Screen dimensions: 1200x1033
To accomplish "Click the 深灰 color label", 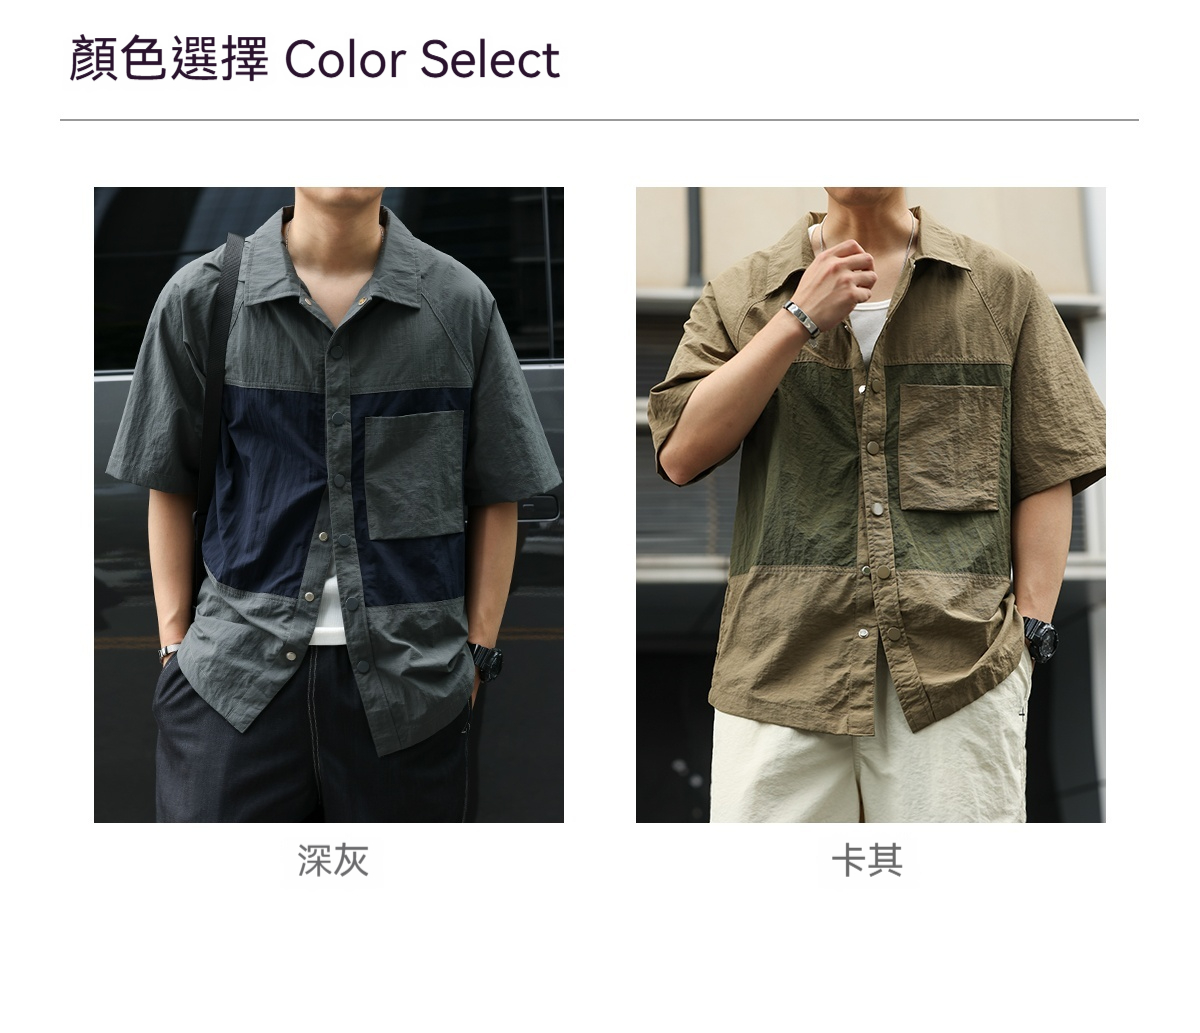I will pos(333,860).
